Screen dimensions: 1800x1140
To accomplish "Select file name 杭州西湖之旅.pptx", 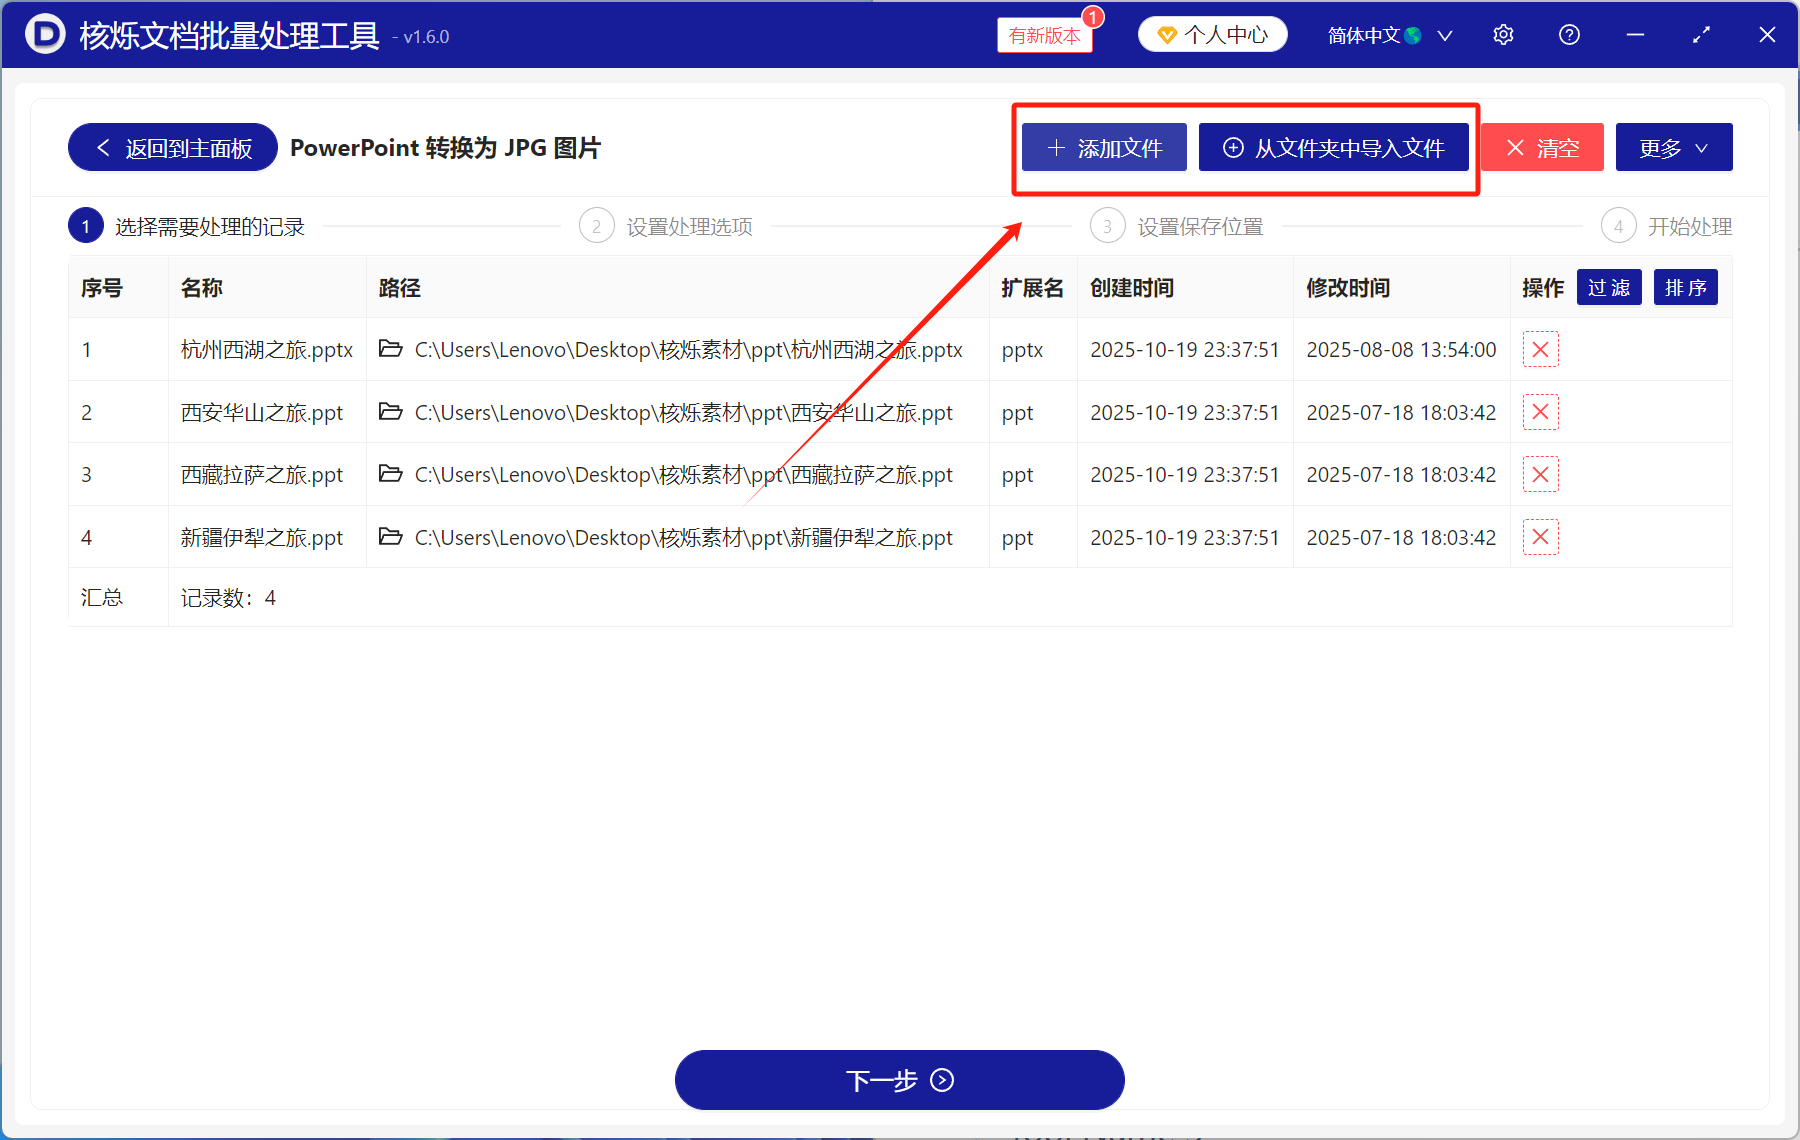I will pyautogui.click(x=267, y=350).
